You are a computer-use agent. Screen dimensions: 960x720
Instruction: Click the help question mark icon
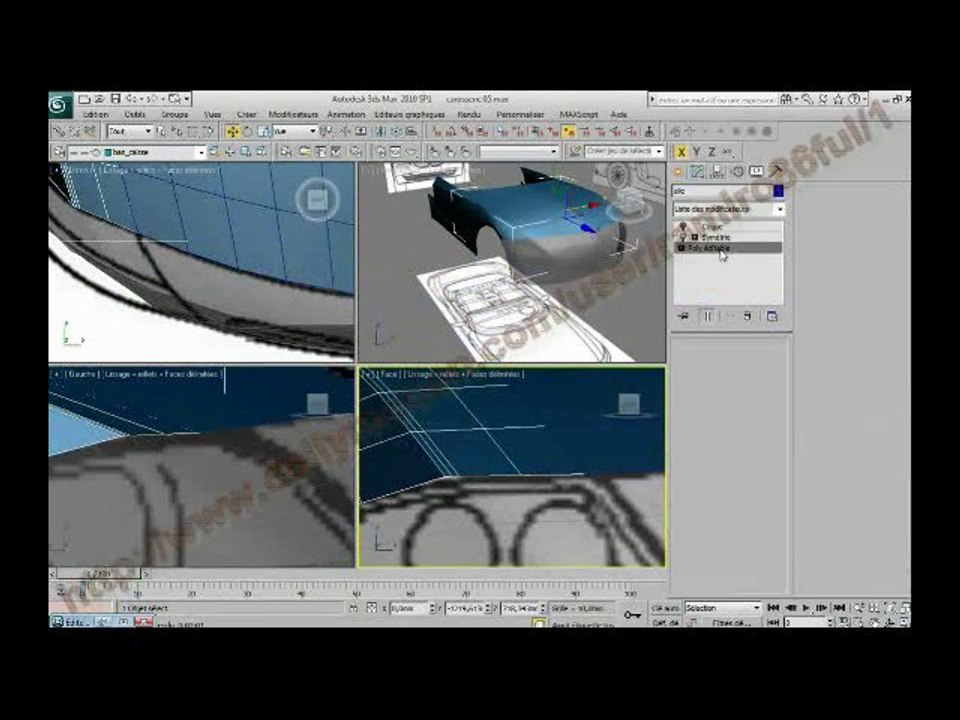pyautogui.click(x=854, y=99)
